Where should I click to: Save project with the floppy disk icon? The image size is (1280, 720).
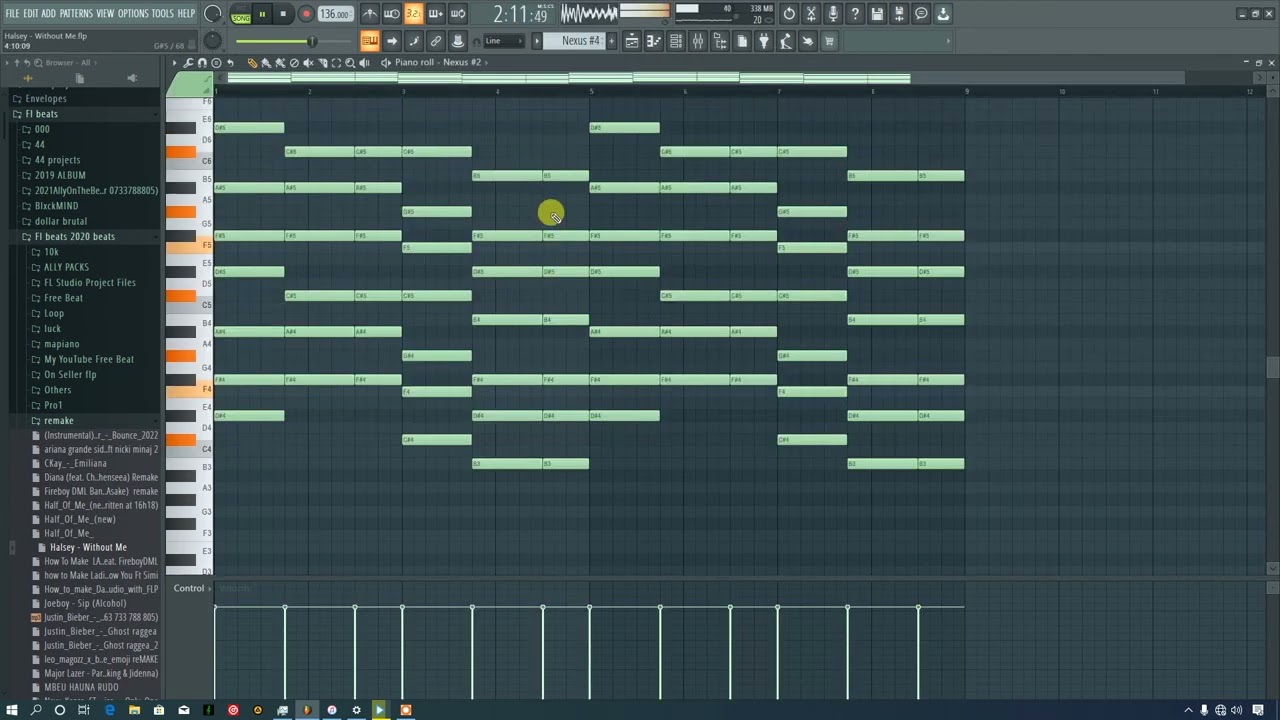pyautogui.click(x=877, y=14)
